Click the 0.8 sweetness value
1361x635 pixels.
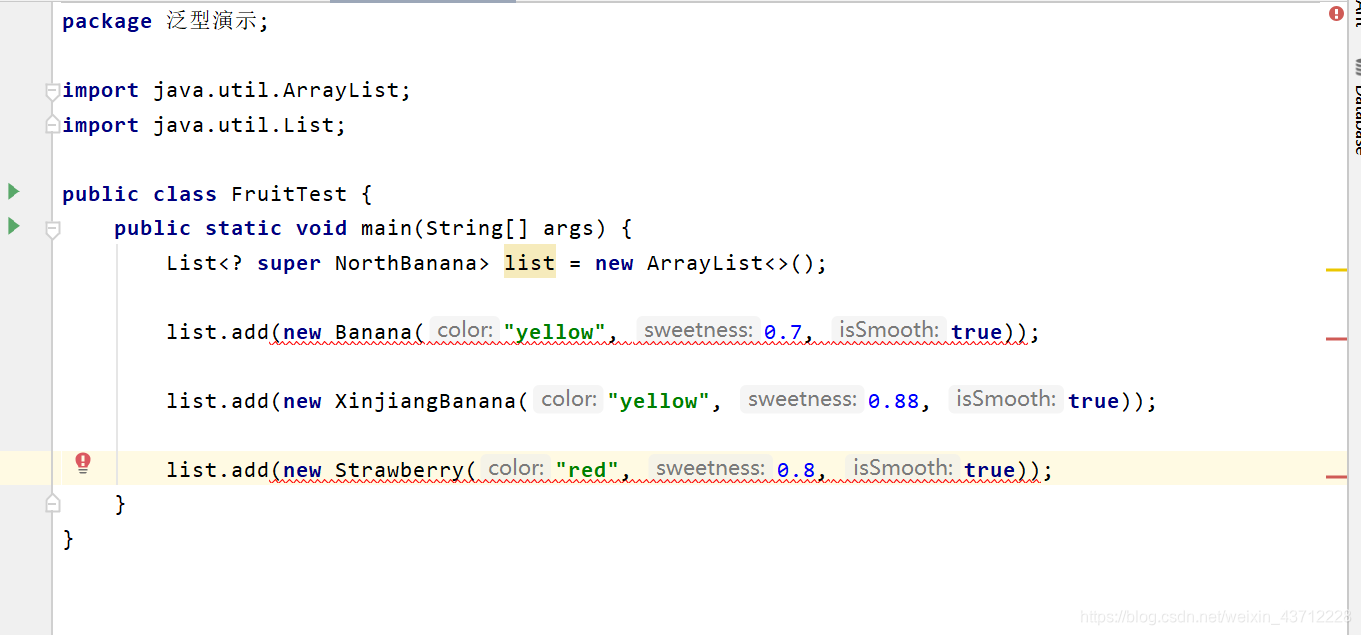pos(796,470)
